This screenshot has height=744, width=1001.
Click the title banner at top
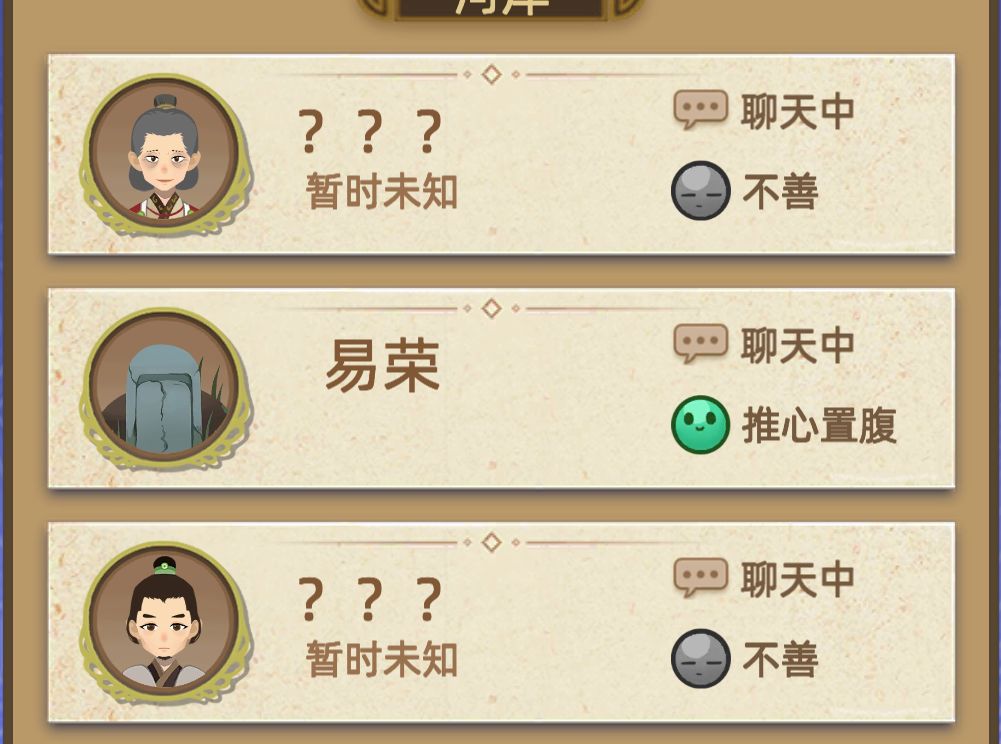tap(500, 8)
